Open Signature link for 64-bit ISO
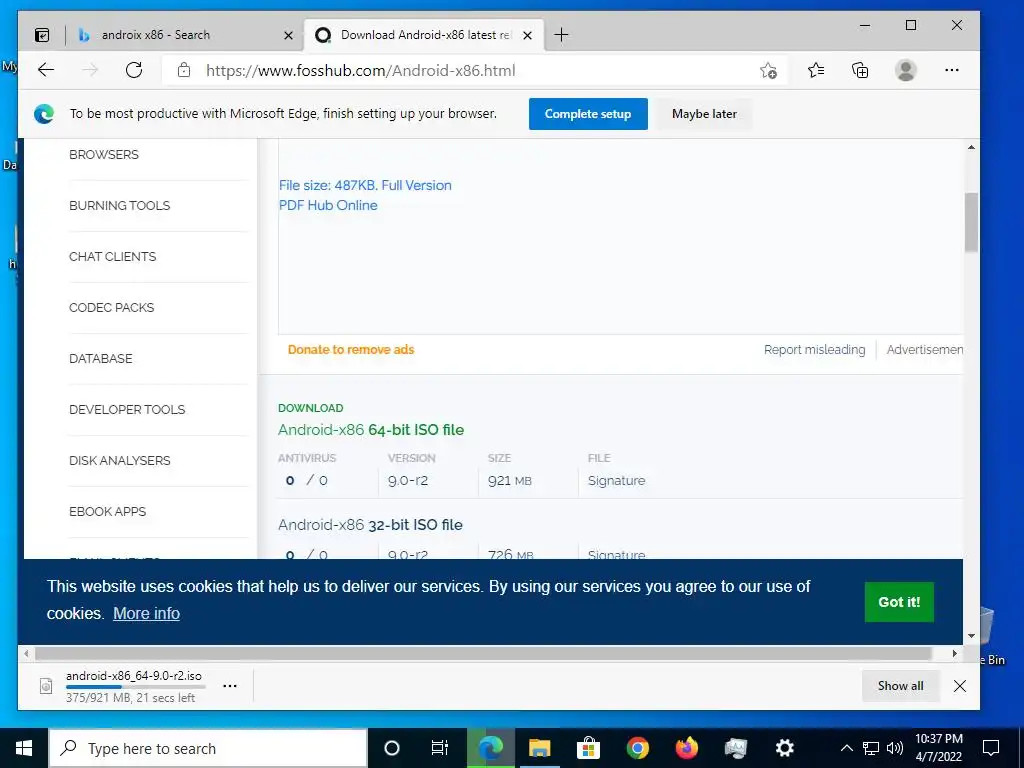The height and width of the screenshot is (768, 1024). 616,481
